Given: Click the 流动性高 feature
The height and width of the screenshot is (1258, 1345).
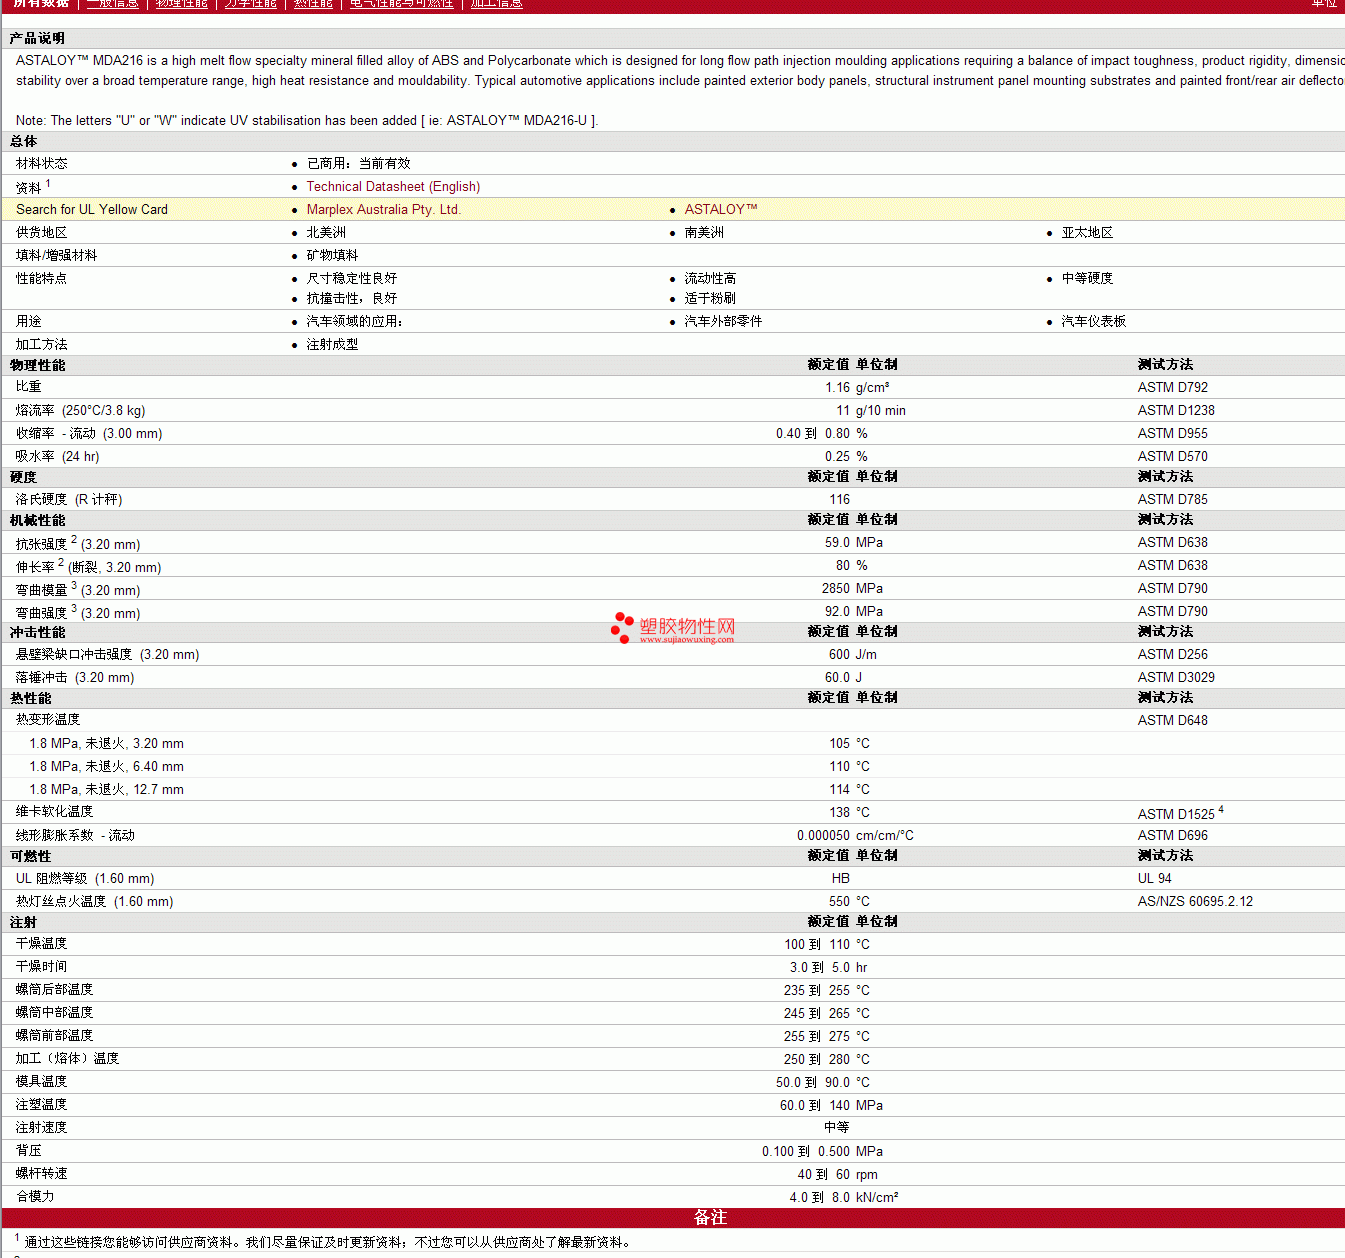Looking at the screenshot, I should (x=710, y=279).
